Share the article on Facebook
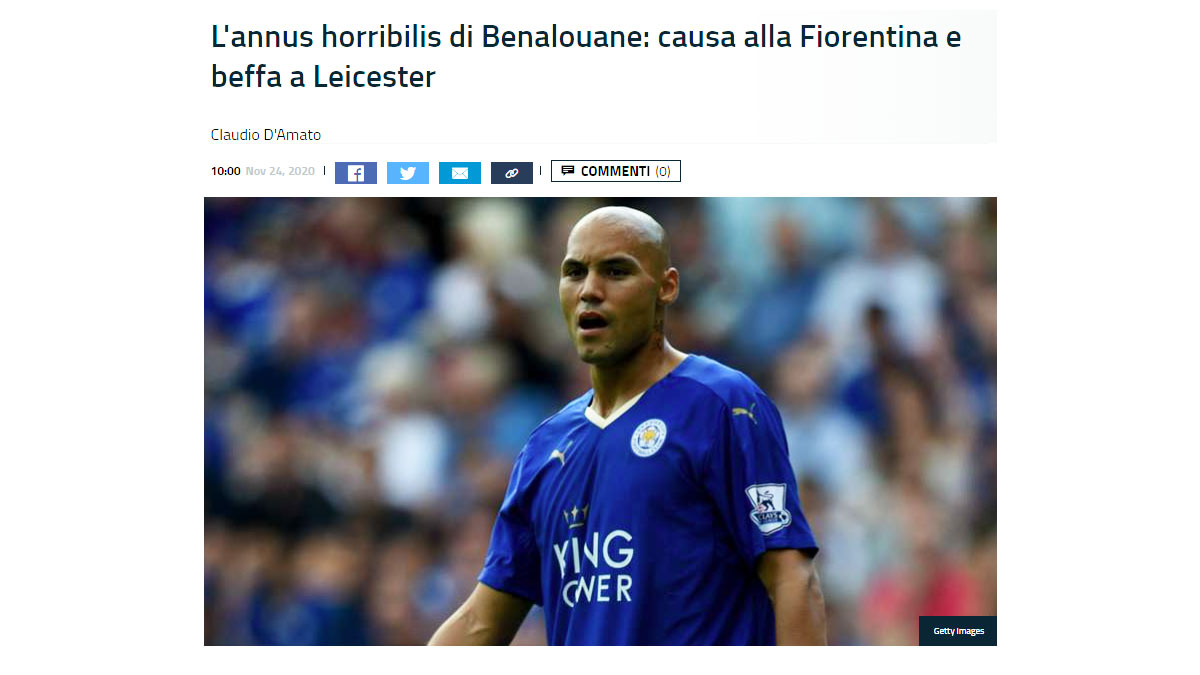 click(355, 173)
